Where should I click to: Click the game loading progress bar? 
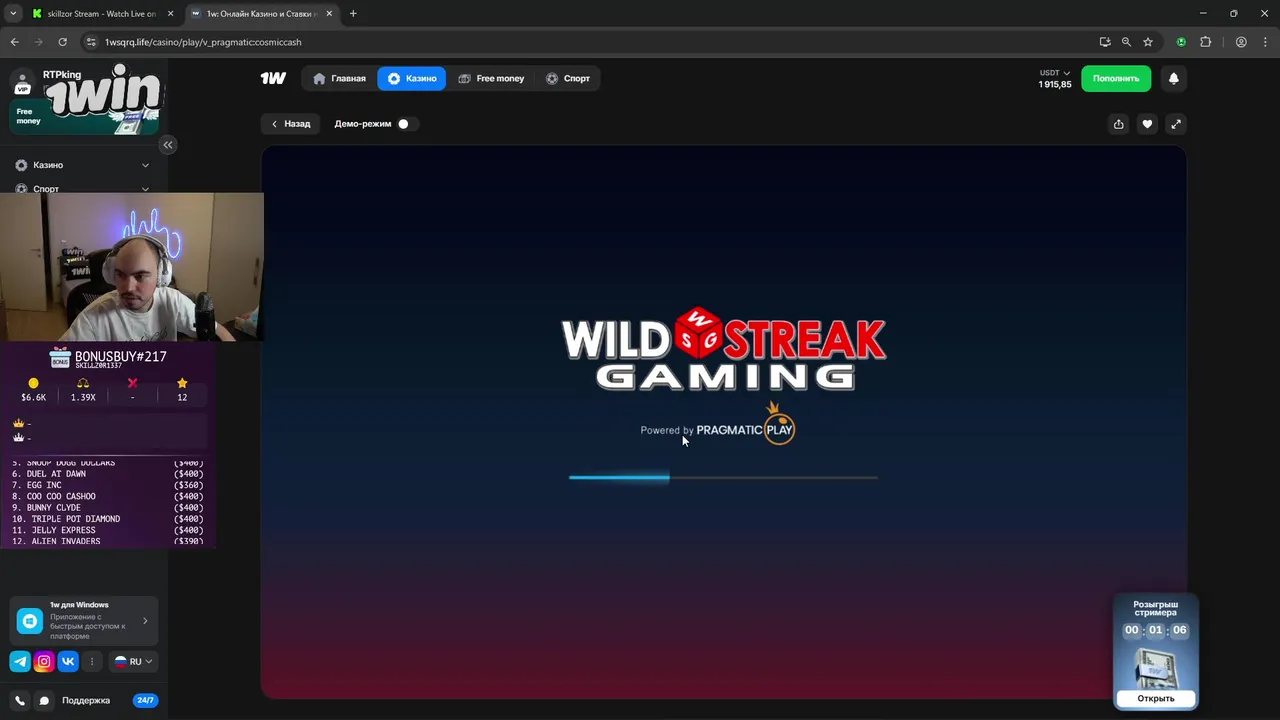point(724,478)
